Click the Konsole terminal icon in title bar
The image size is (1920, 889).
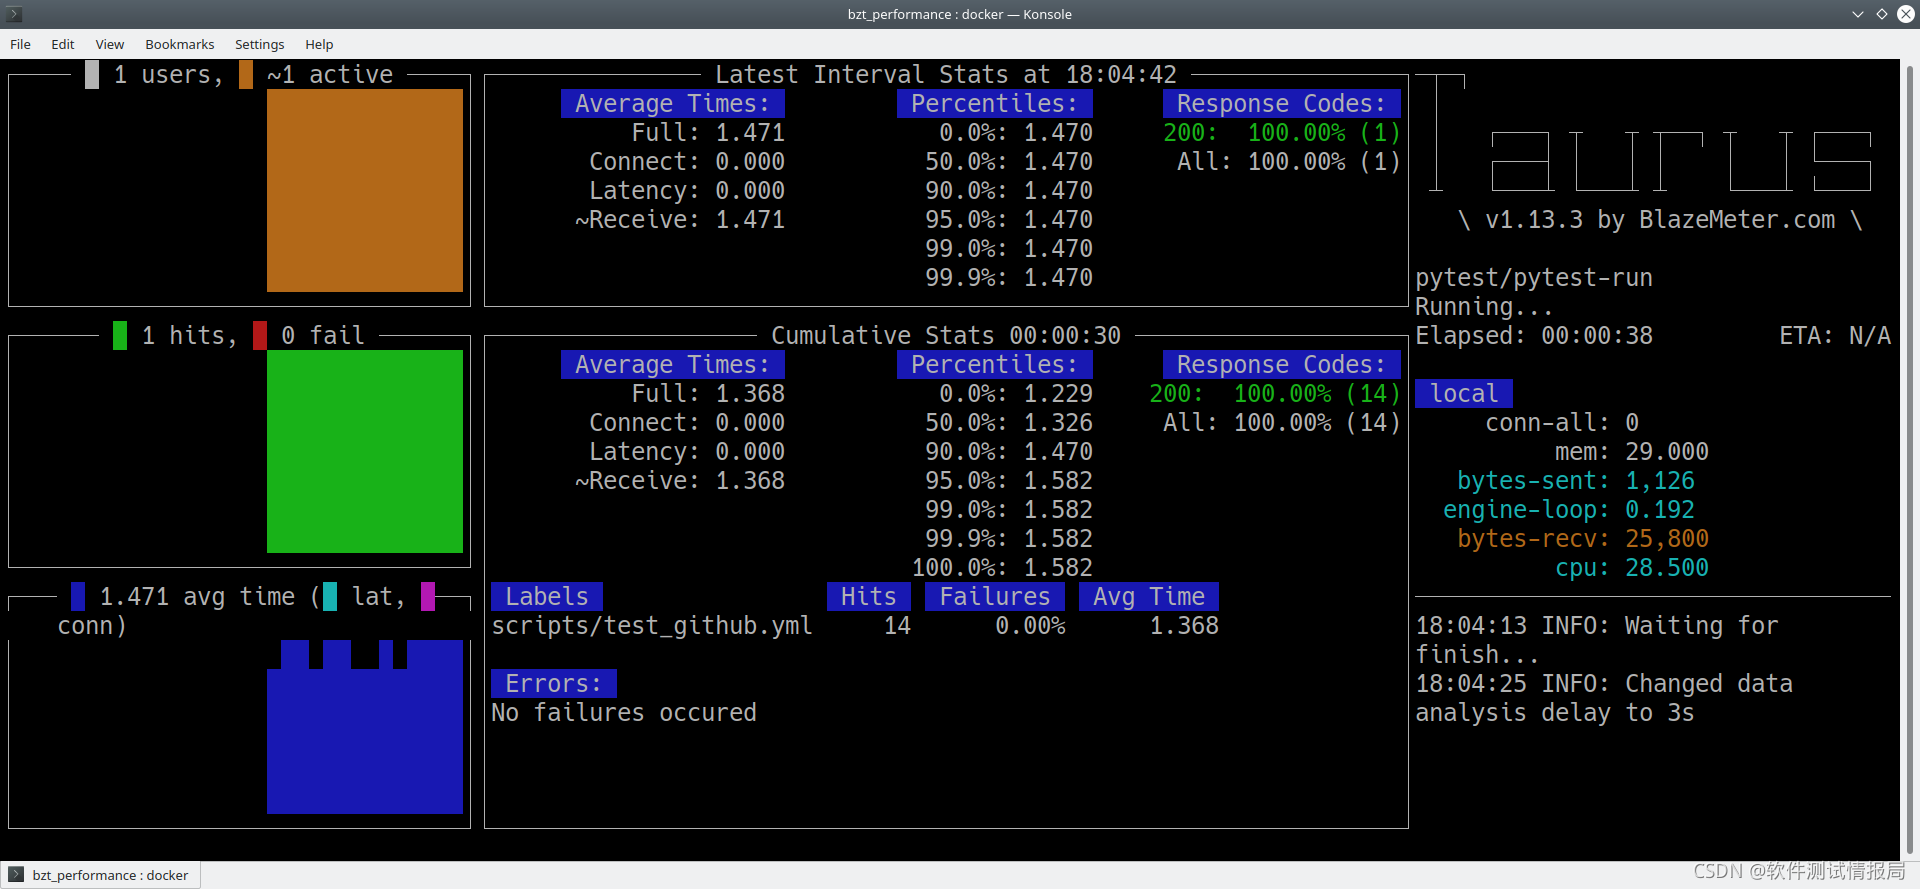14,14
